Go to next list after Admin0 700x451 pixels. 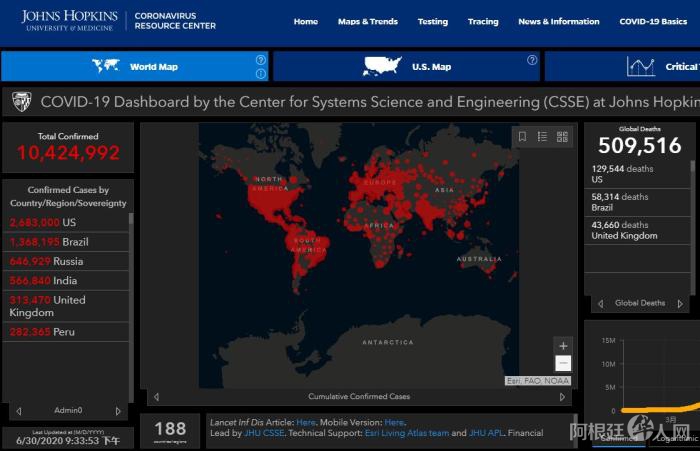point(118,411)
